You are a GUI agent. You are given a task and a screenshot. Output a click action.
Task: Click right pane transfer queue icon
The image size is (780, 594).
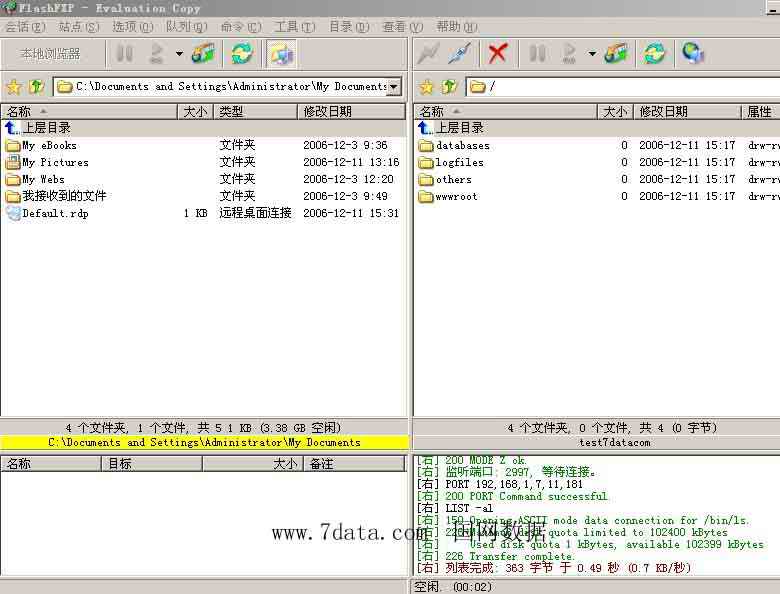click(x=570, y=54)
